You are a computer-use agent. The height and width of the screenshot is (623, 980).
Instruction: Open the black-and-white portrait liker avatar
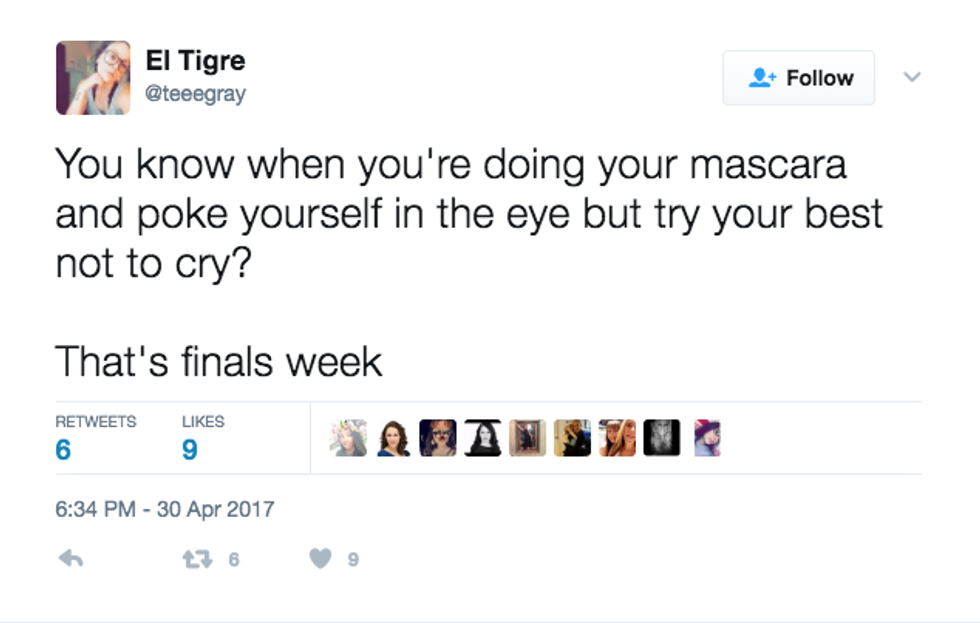tap(483, 438)
